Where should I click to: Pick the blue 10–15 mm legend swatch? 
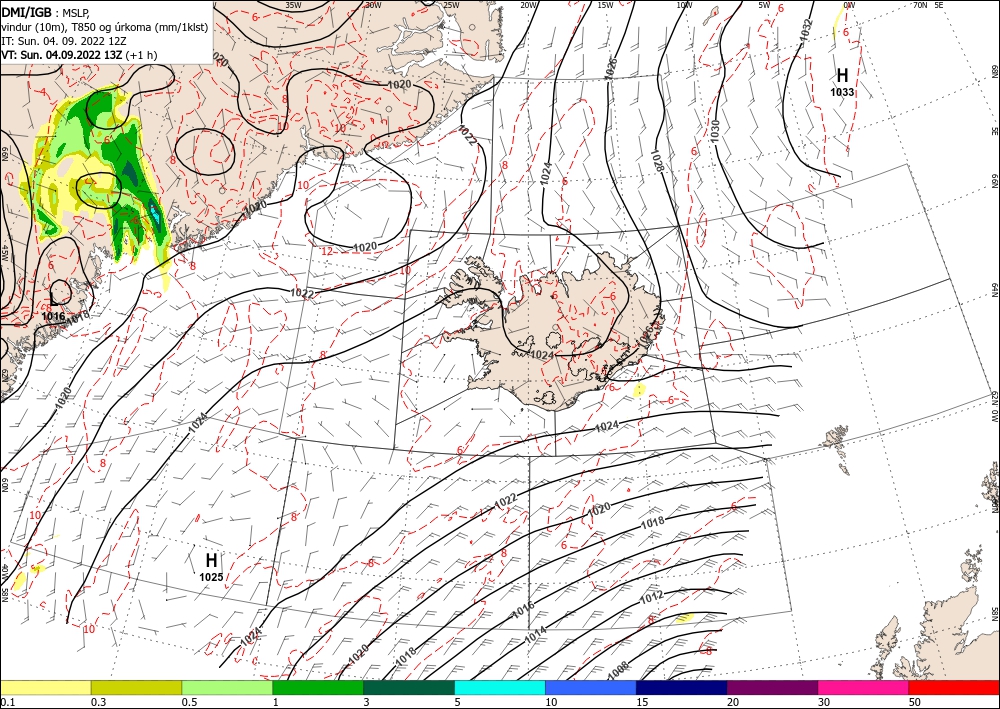(591, 687)
